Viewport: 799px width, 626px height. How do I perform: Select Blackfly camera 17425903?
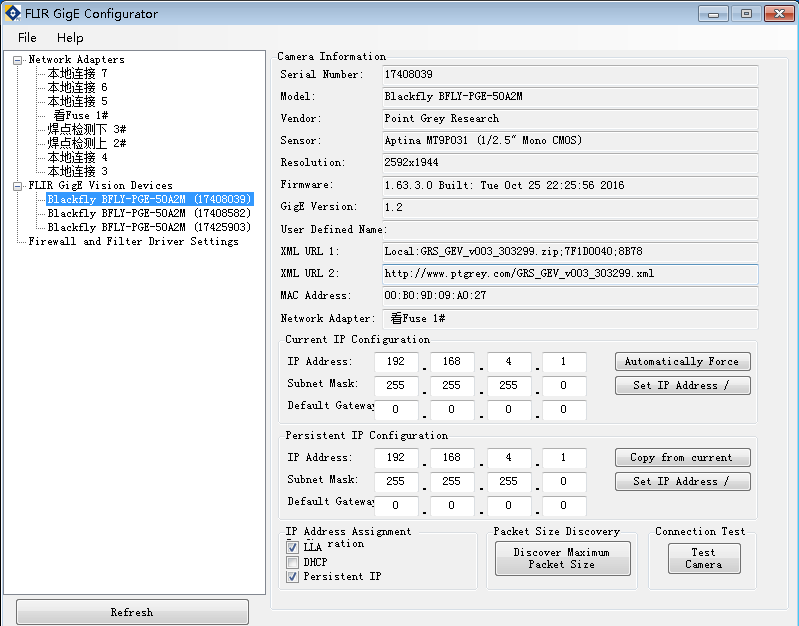point(149,227)
